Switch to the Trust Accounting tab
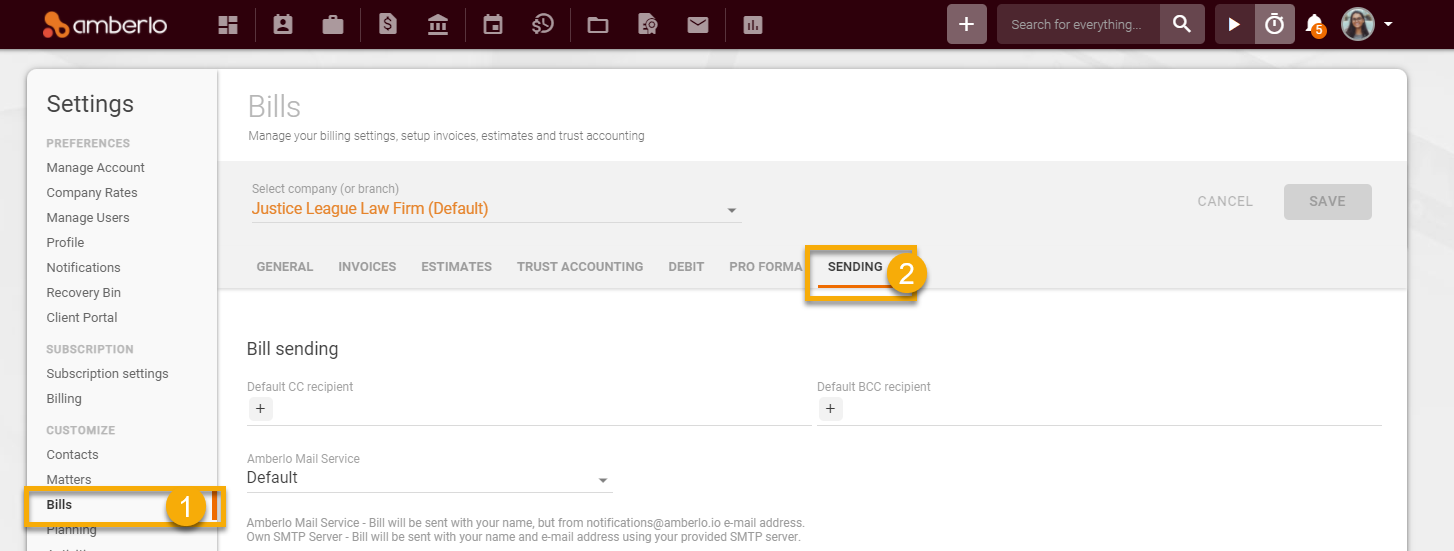 [580, 267]
